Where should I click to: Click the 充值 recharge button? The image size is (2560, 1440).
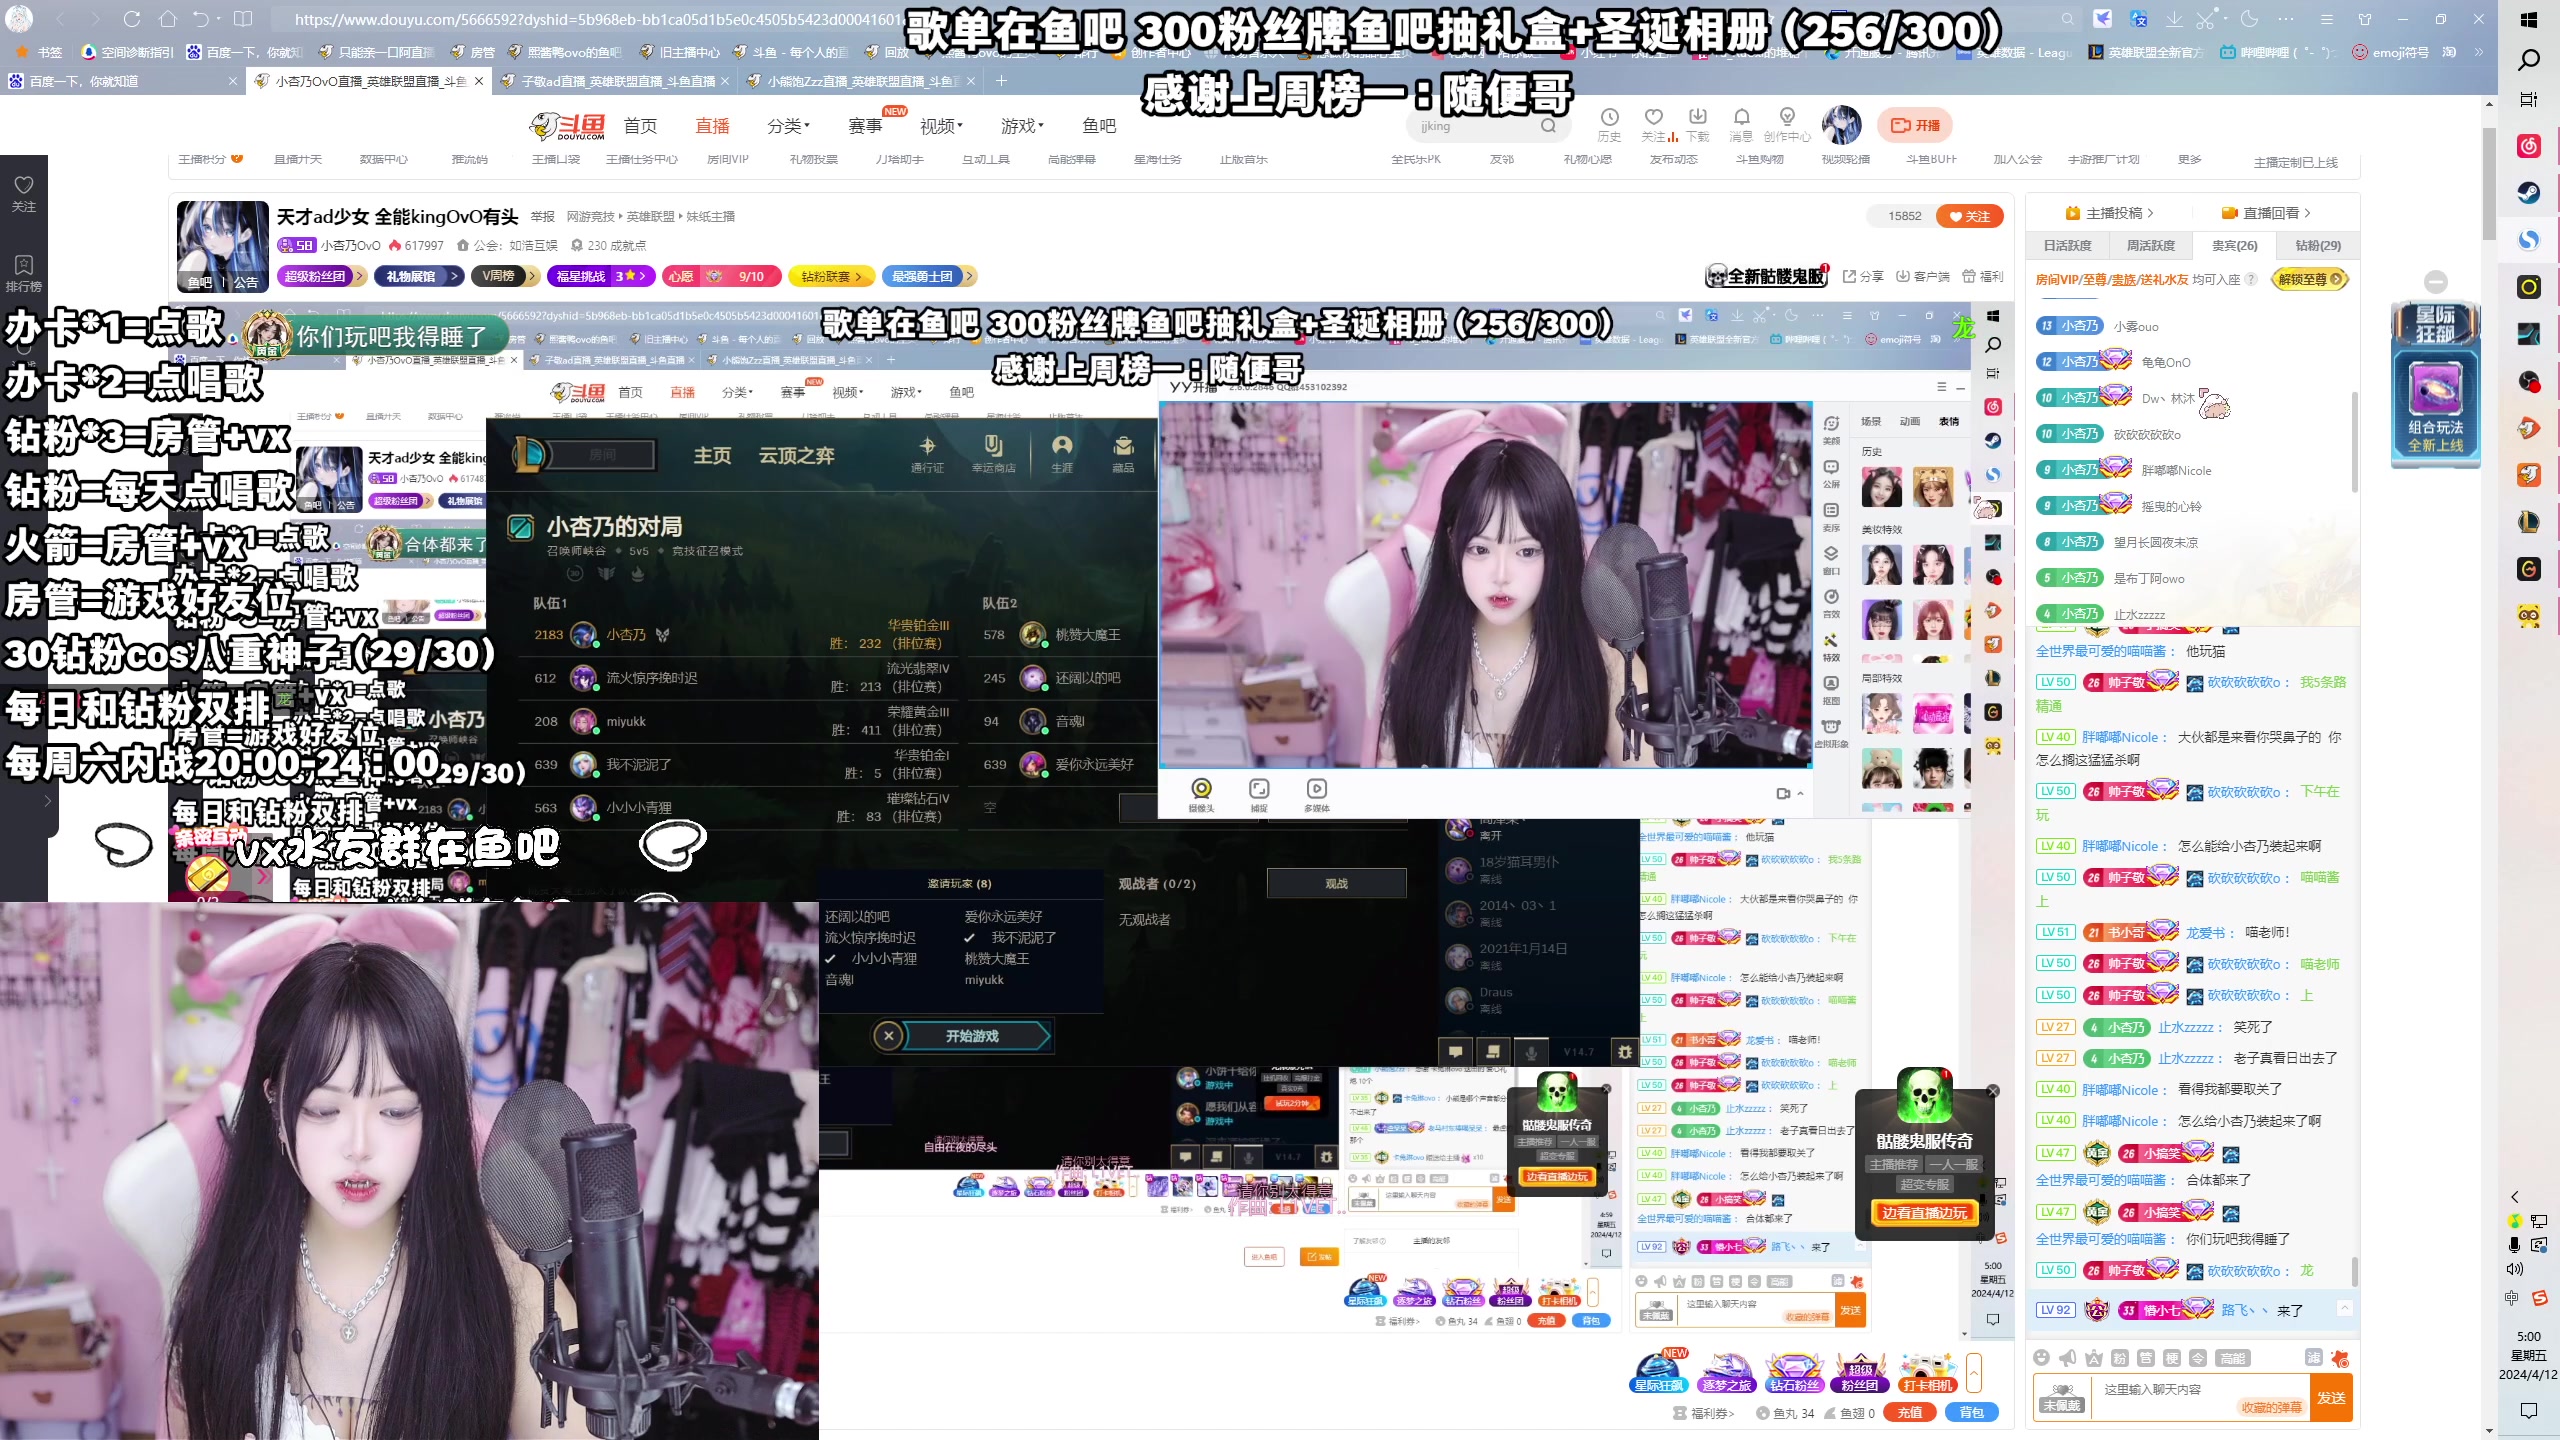pos(1910,1412)
